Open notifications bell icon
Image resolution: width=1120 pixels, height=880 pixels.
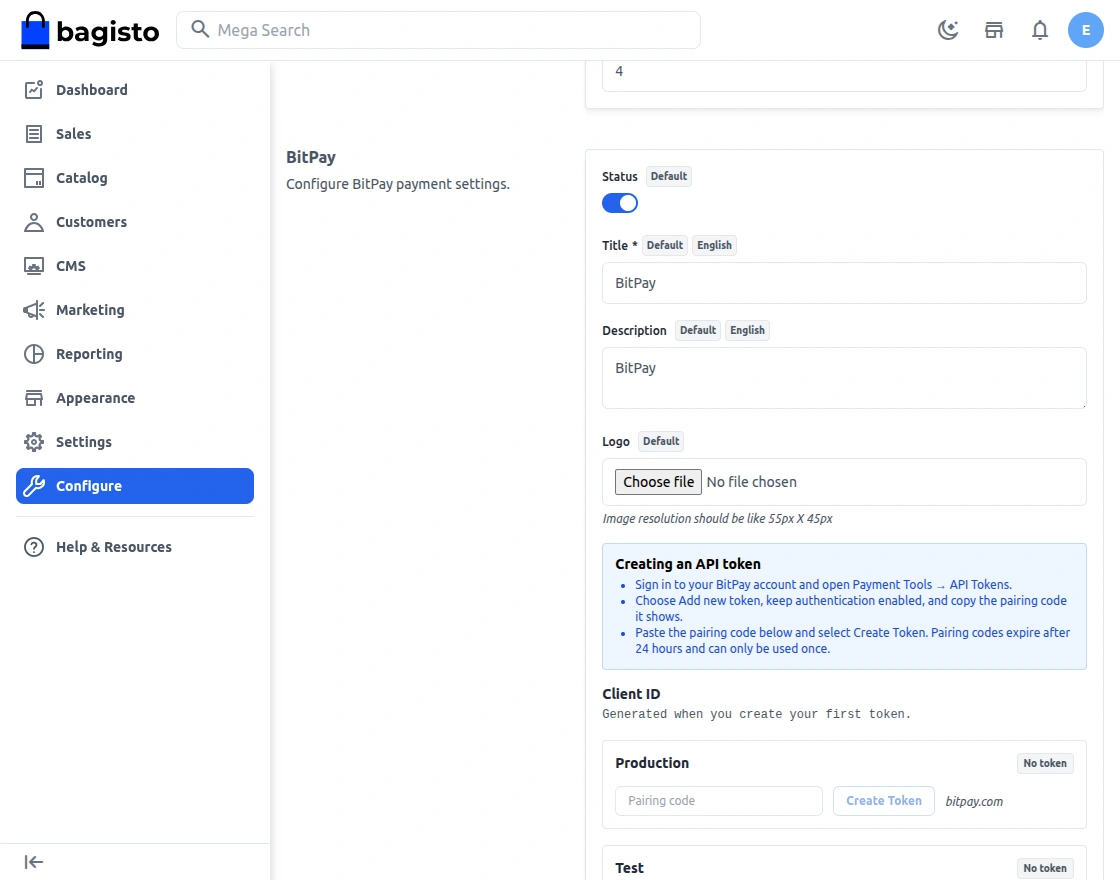click(x=1040, y=30)
